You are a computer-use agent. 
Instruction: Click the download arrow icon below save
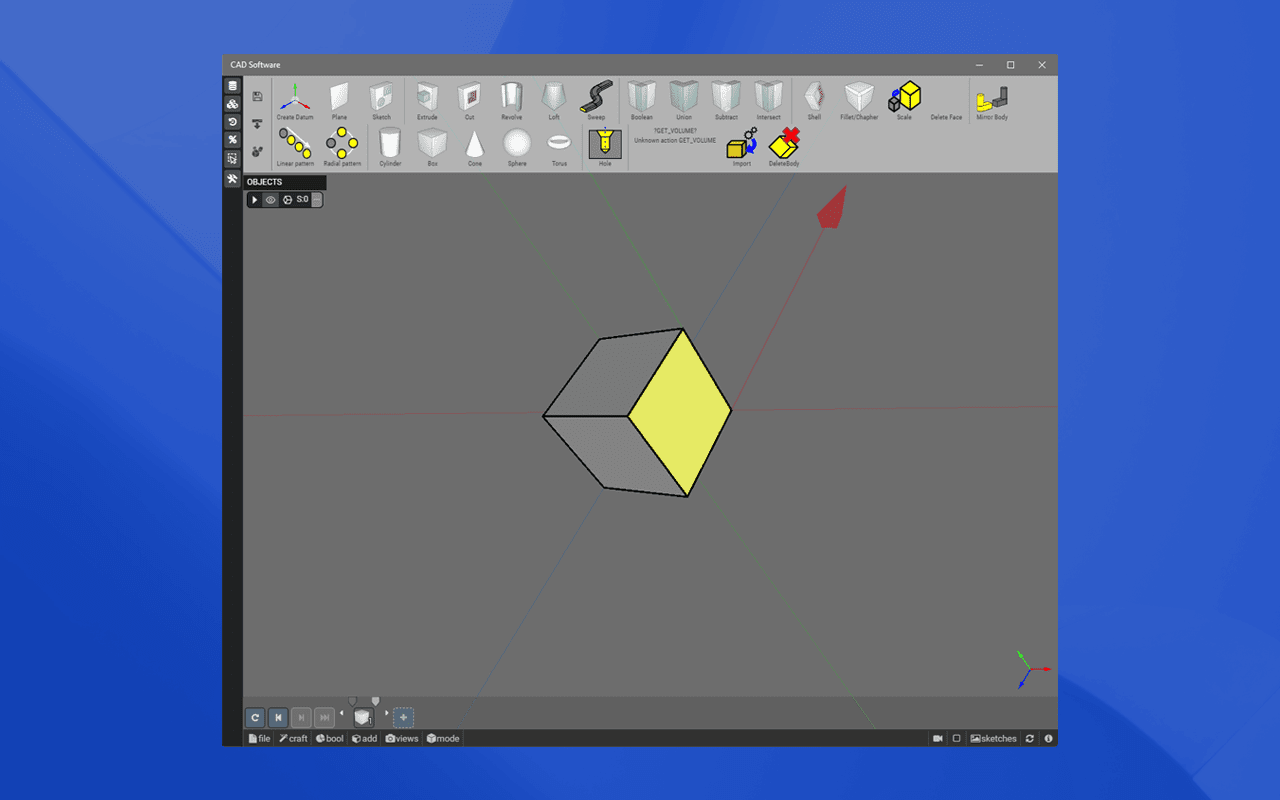point(257,124)
